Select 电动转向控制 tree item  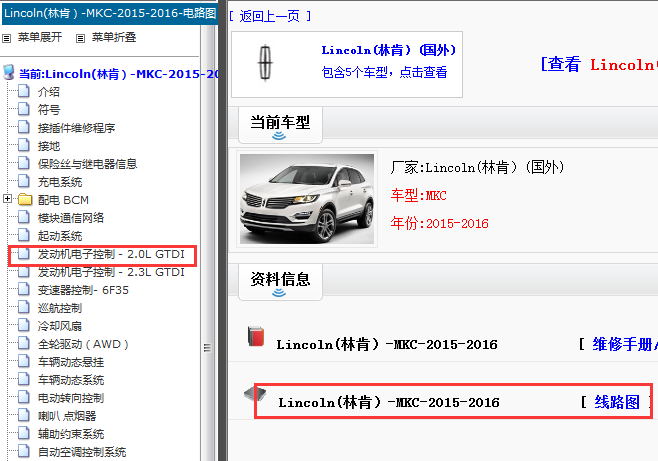click(70, 398)
